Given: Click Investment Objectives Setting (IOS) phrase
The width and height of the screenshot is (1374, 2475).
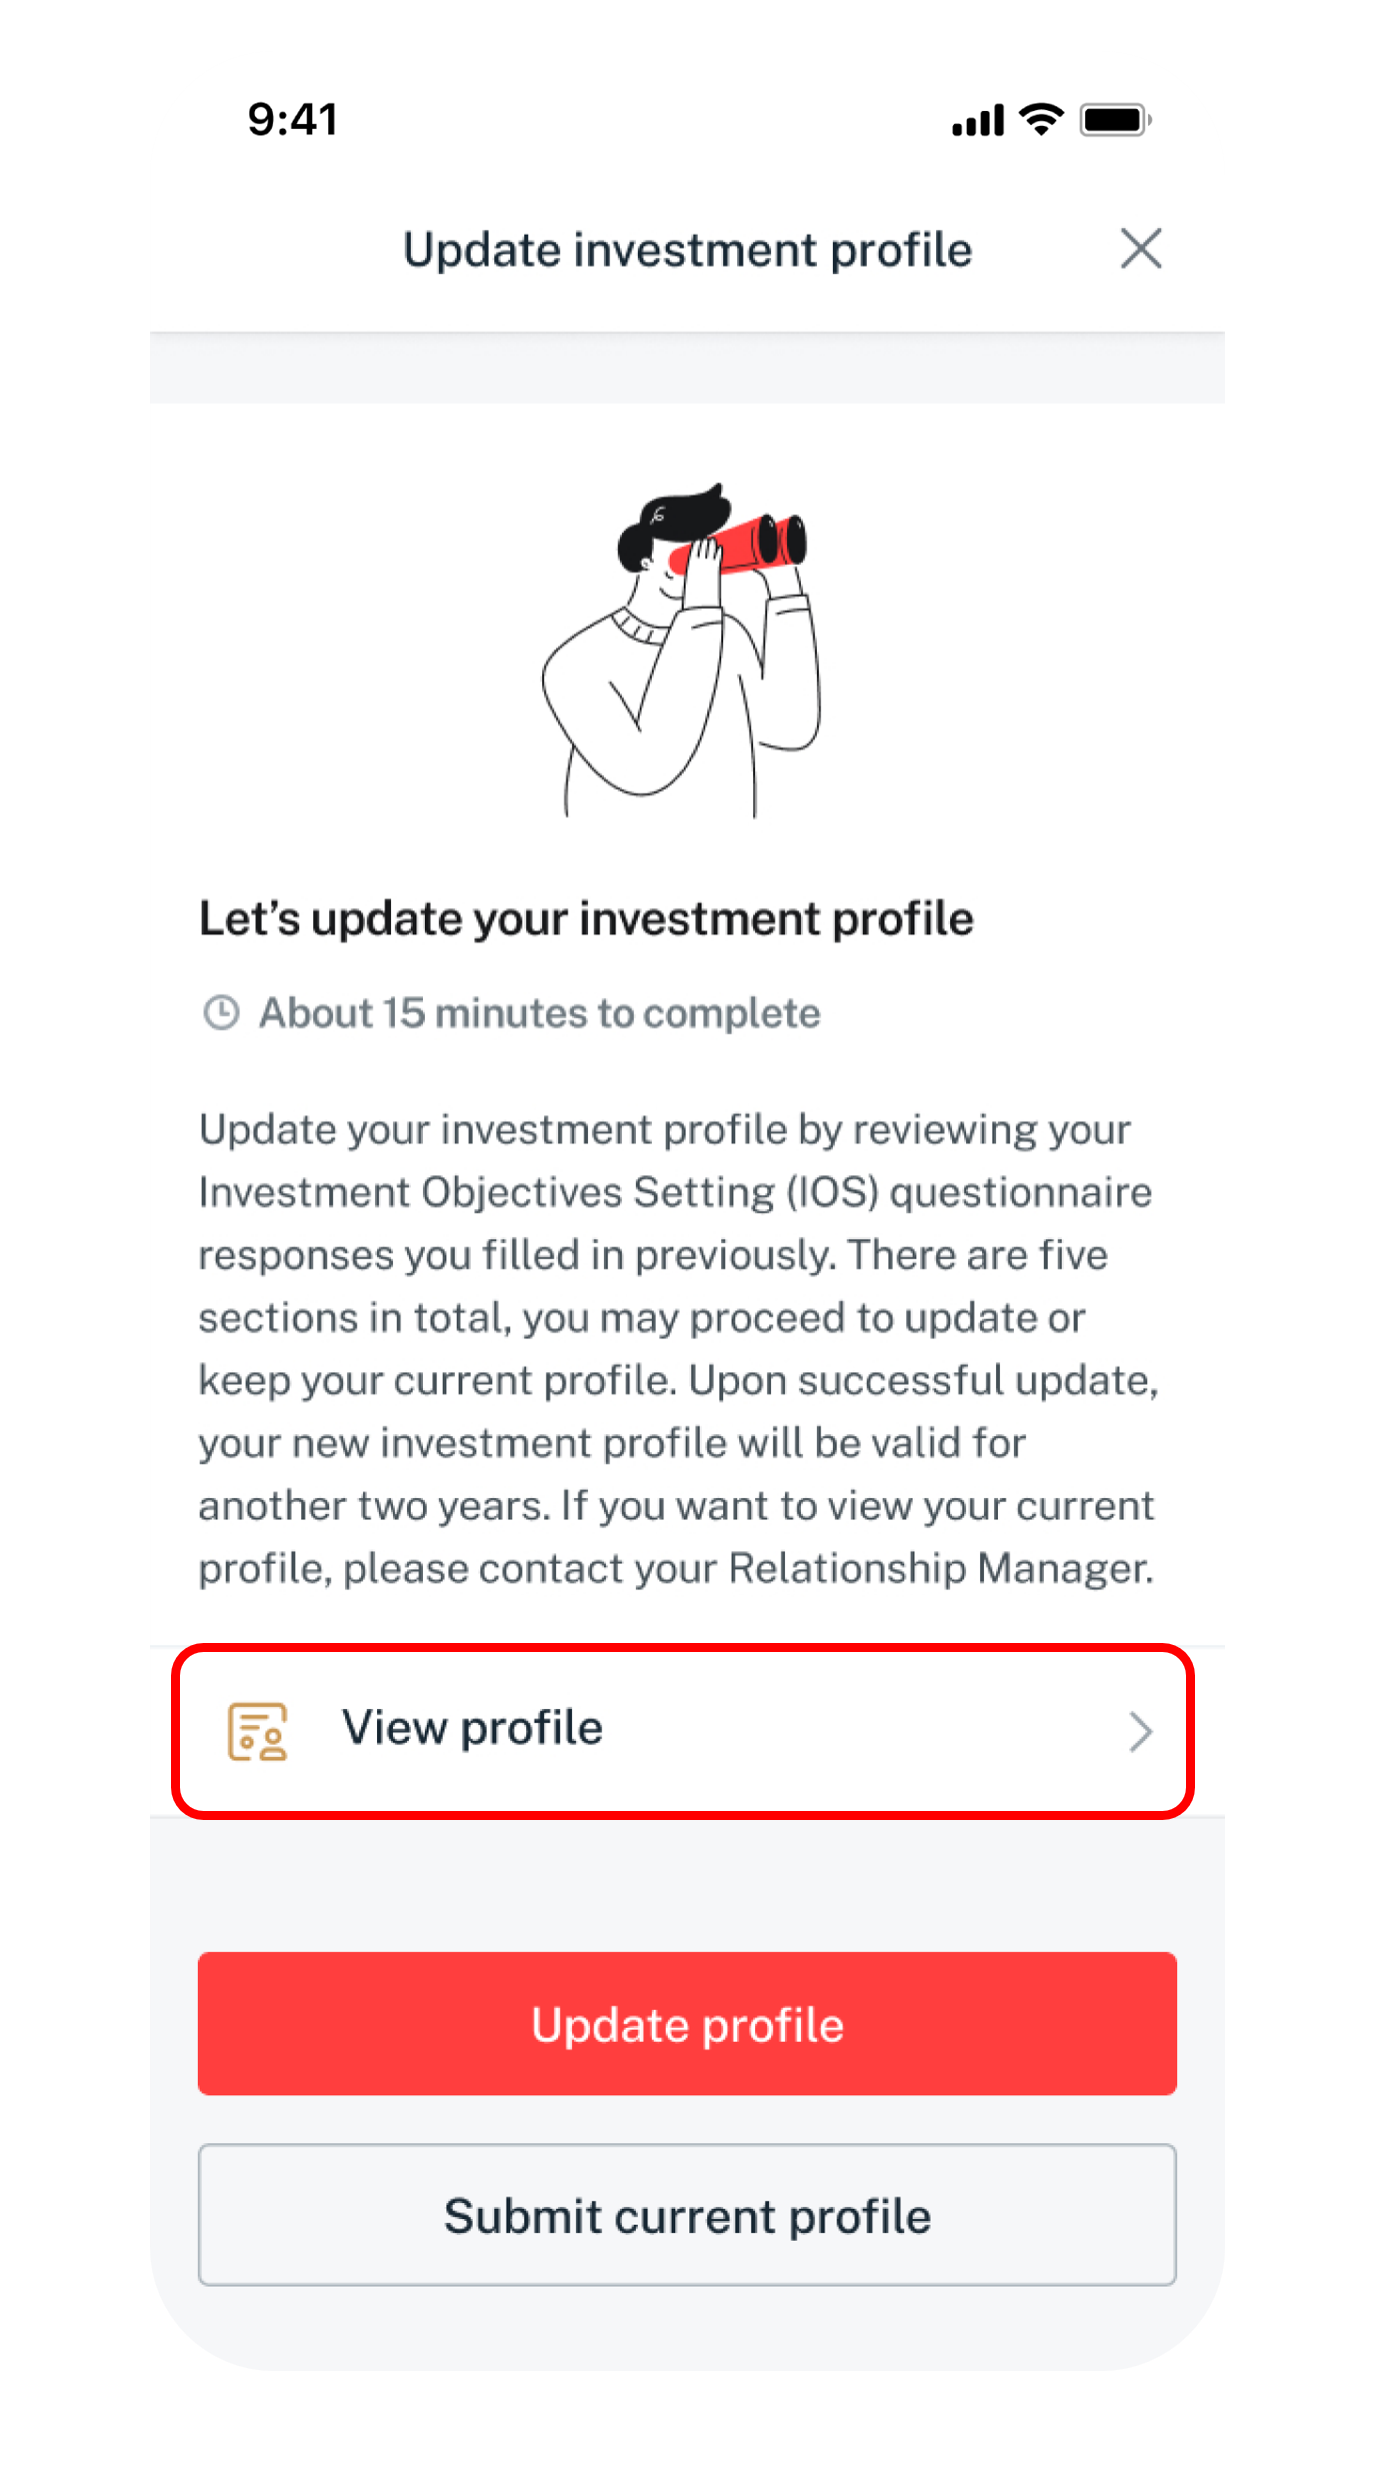Looking at the screenshot, I should pos(538,1192).
